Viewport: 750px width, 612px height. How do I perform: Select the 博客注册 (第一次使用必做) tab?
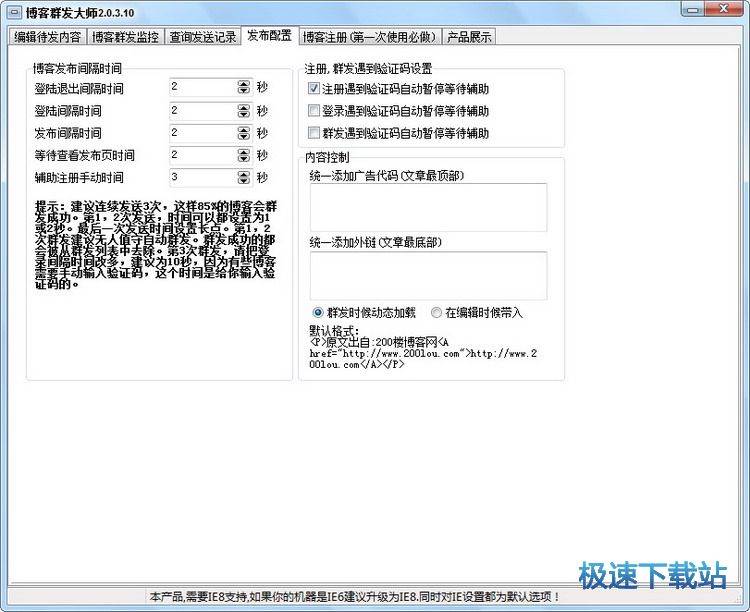pyautogui.click(x=369, y=37)
